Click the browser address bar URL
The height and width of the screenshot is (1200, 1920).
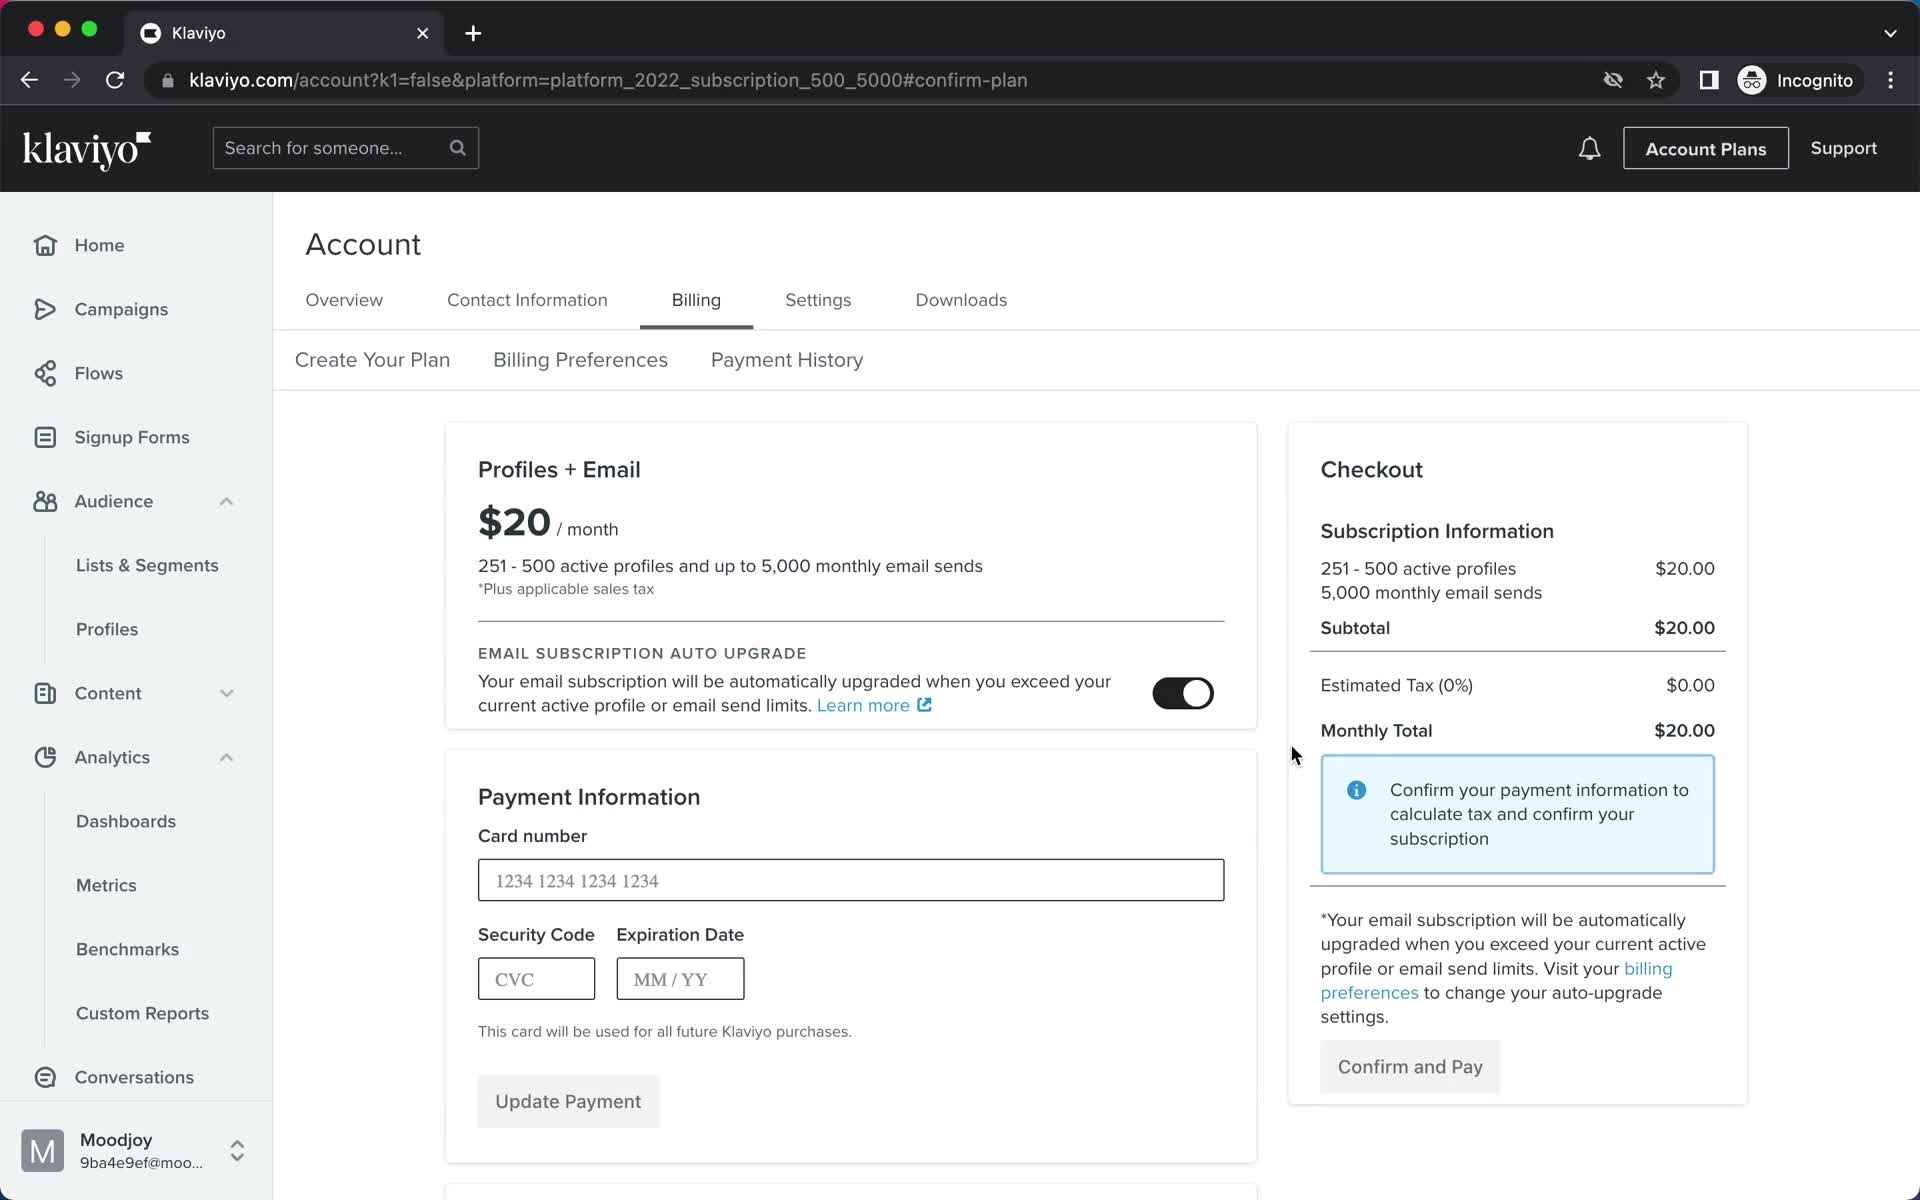pos(608,80)
